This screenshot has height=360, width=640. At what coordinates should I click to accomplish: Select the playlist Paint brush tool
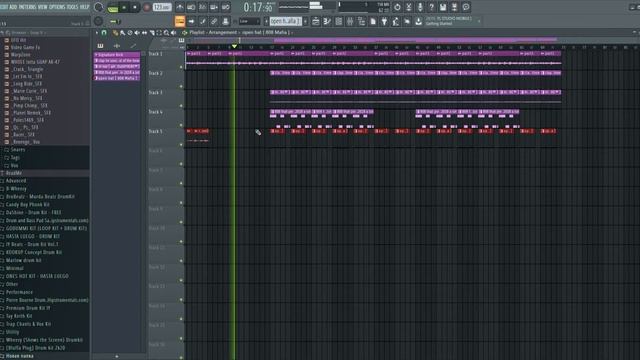click(x=122, y=33)
